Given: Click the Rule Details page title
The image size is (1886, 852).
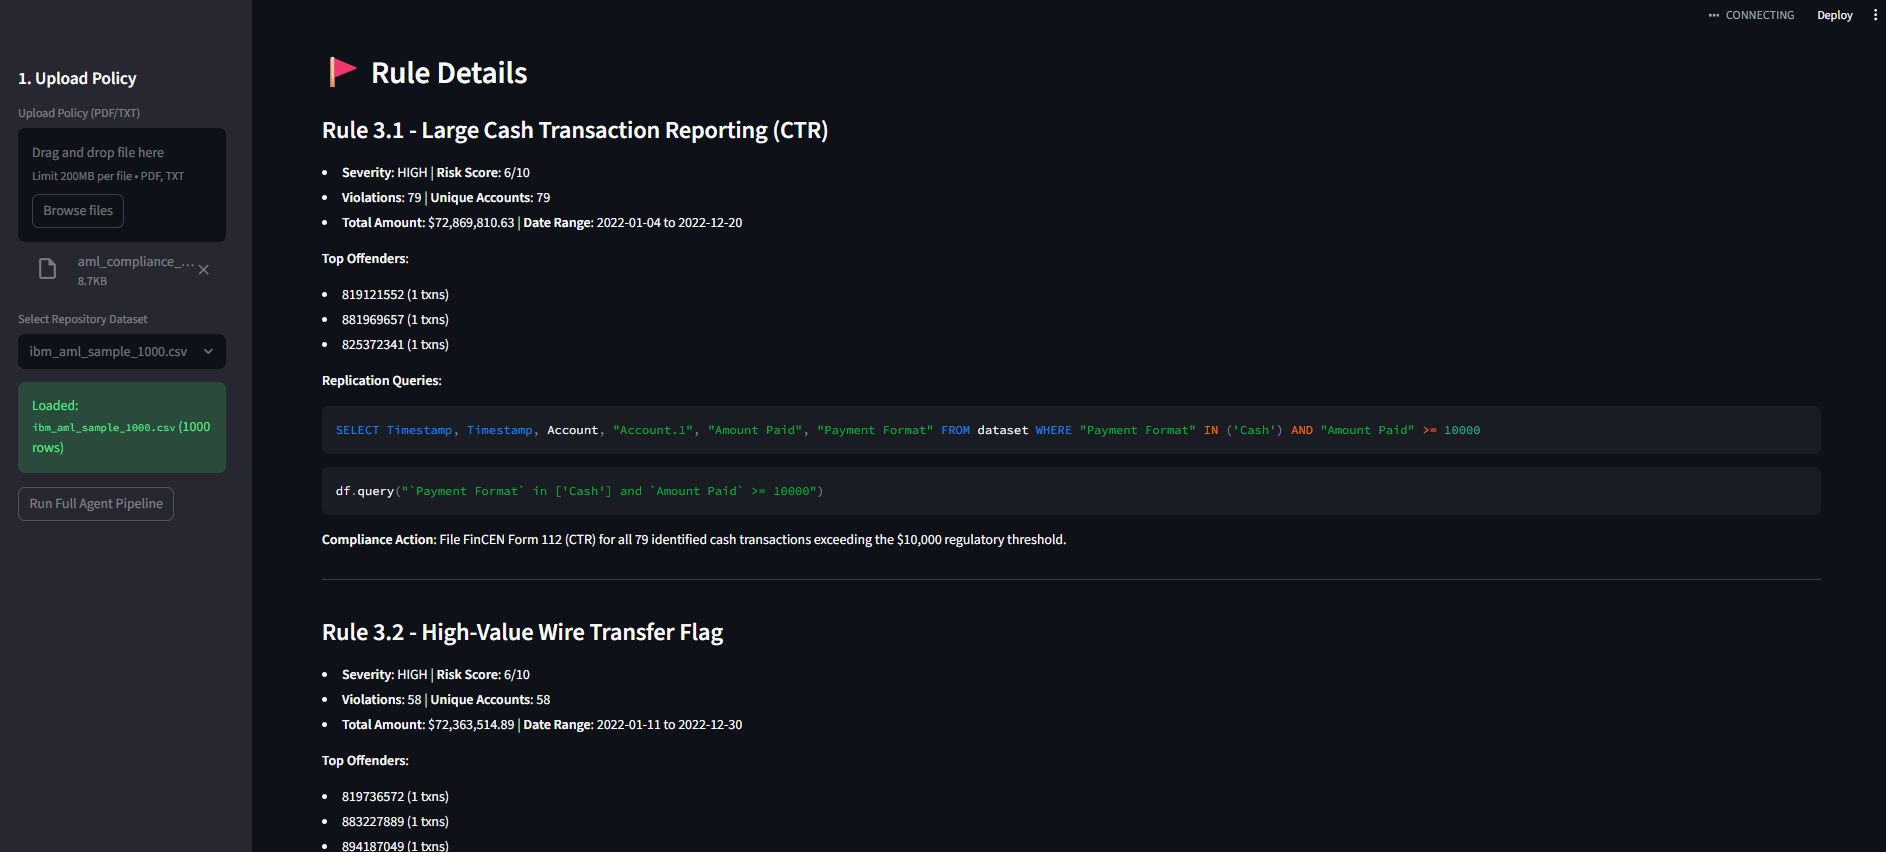Looking at the screenshot, I should coord(449,73).
